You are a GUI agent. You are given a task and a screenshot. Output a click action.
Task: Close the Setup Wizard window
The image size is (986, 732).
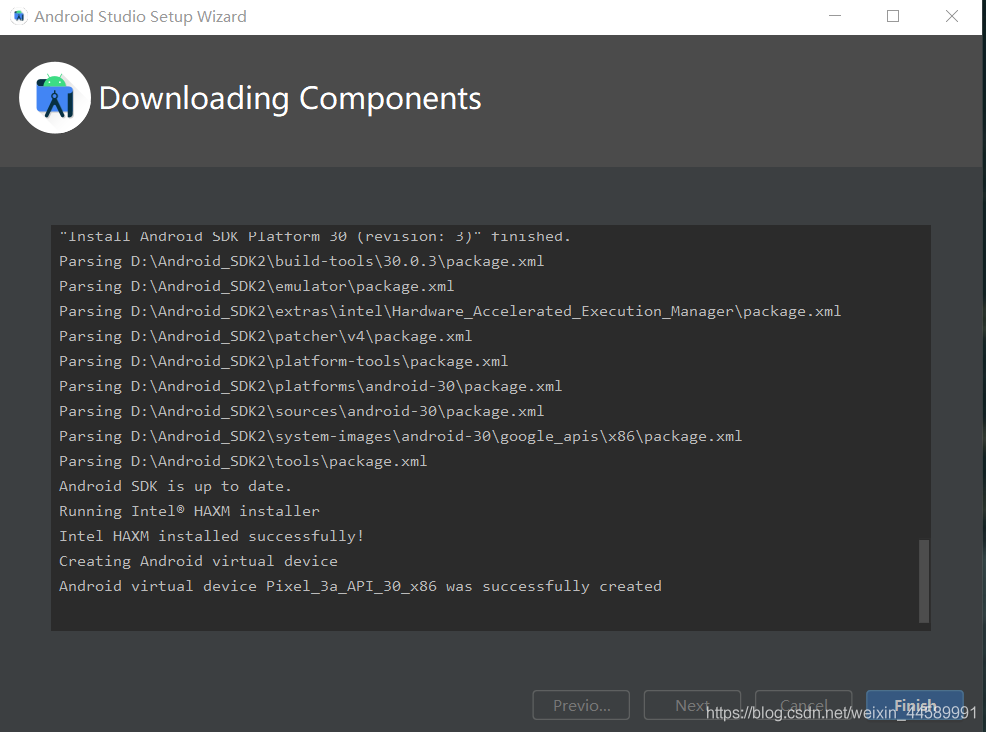pos(952,16)
